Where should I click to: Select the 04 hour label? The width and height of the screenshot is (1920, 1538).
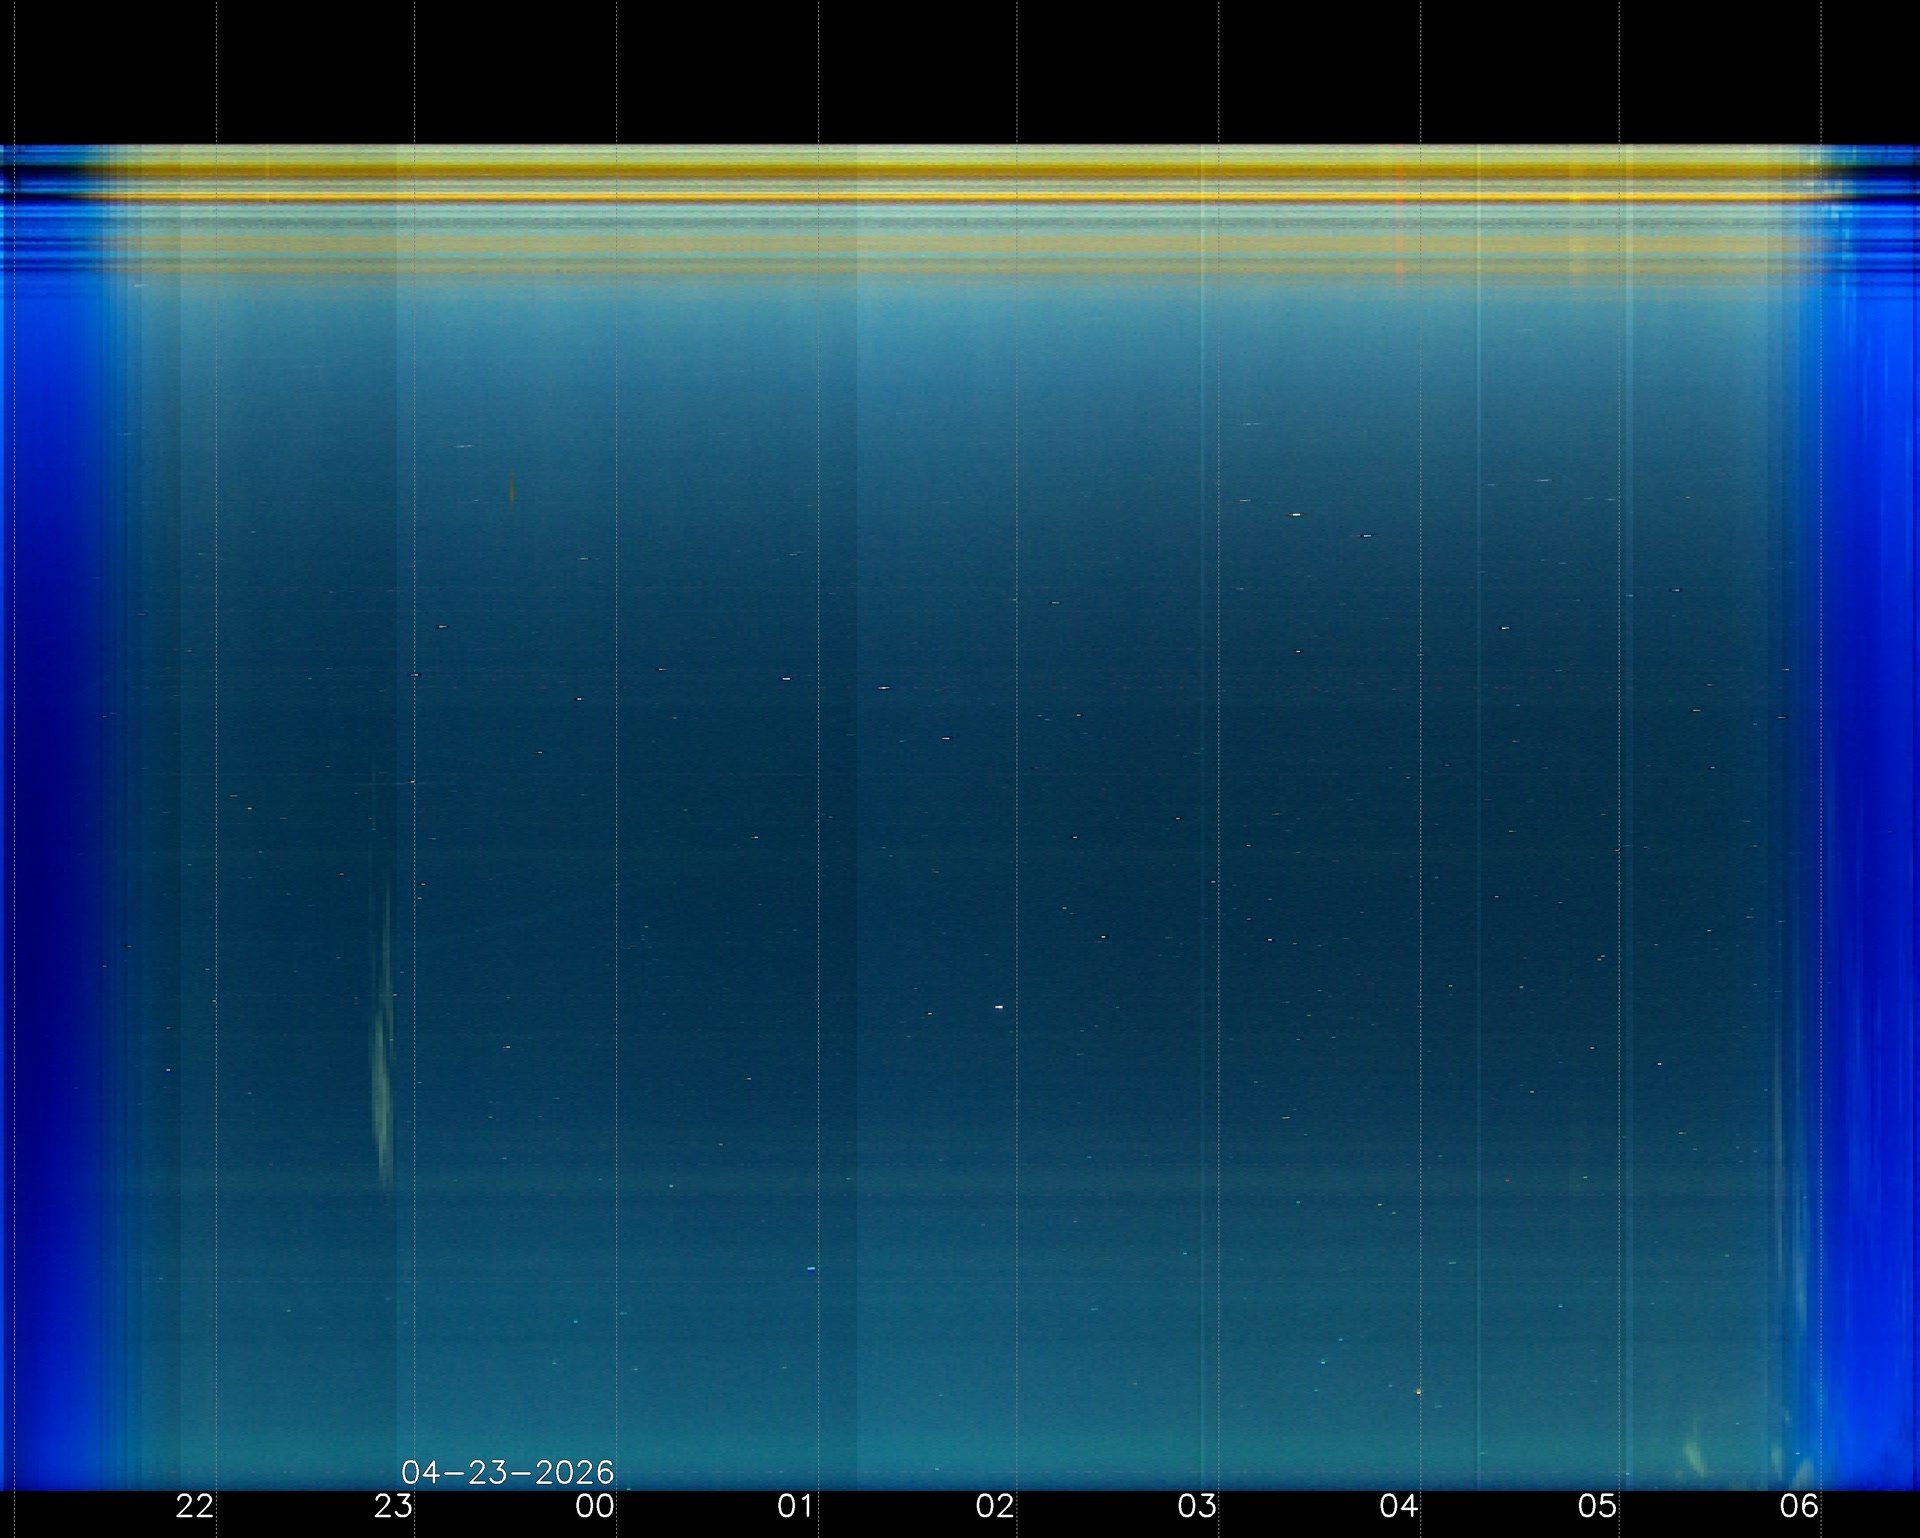[1398, 1505]
